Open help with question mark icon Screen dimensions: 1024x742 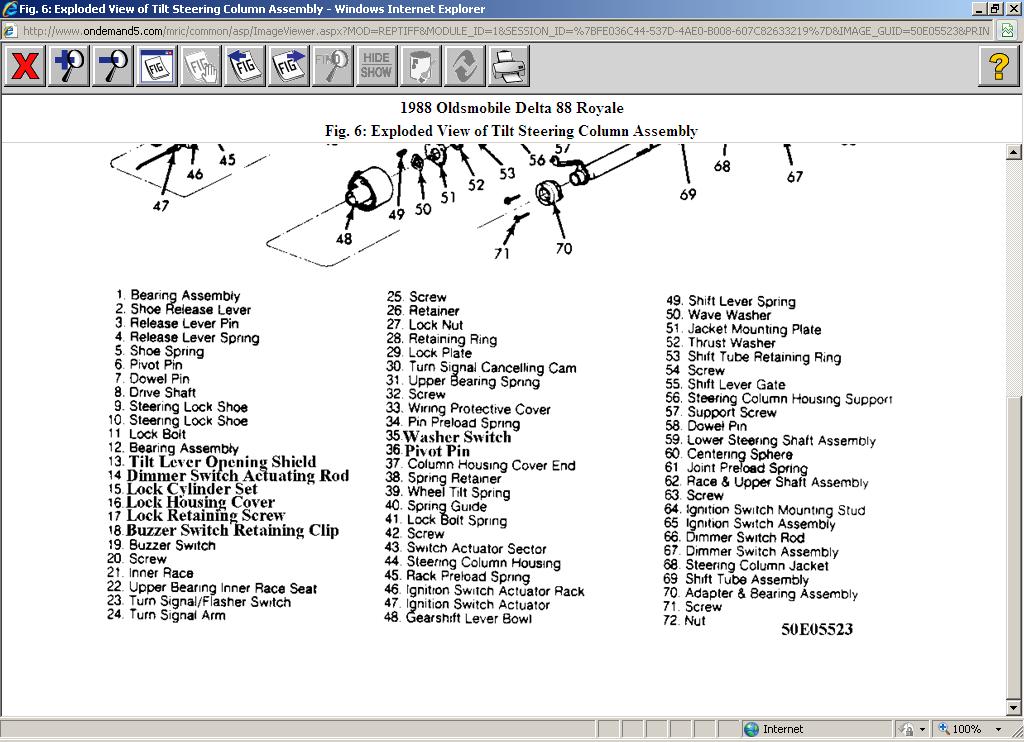tap(999, 66)
